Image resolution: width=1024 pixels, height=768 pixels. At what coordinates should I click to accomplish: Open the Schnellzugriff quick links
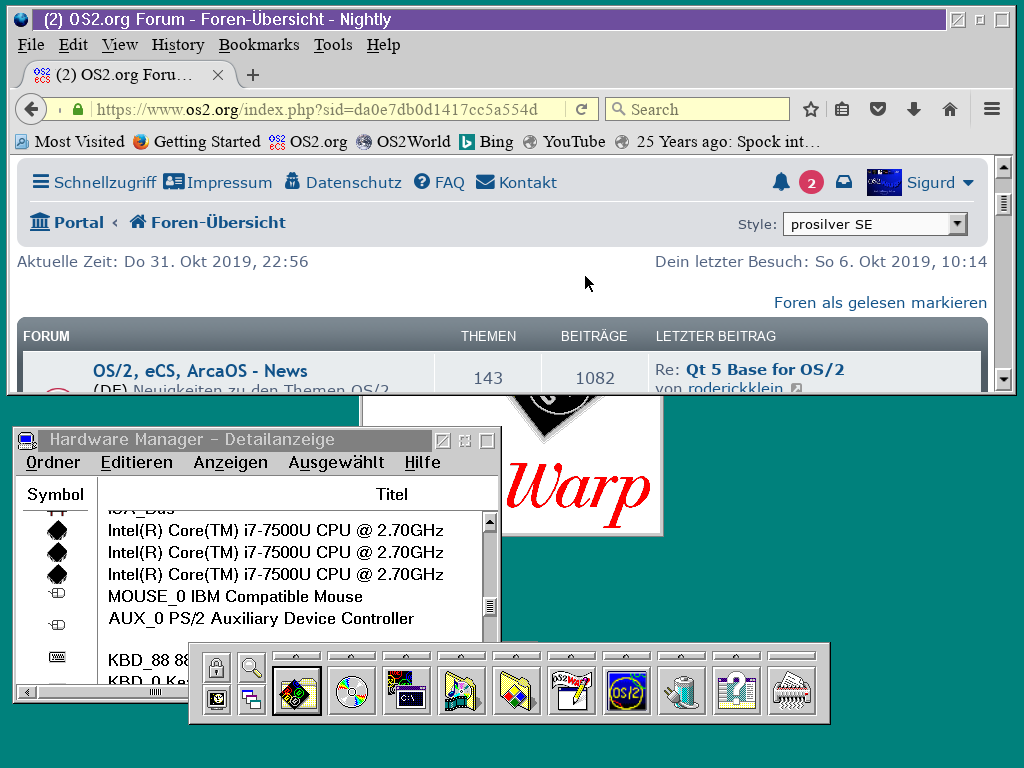95,182
